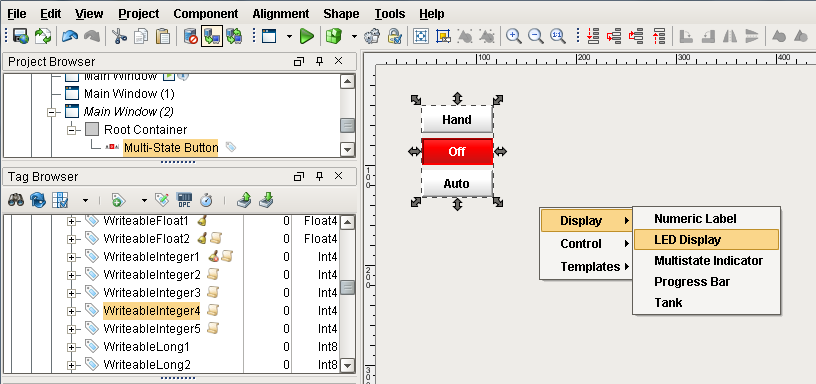Select the WriteableInteger2 tag
This screenshot has height=384, width=816.
[151, 275]
